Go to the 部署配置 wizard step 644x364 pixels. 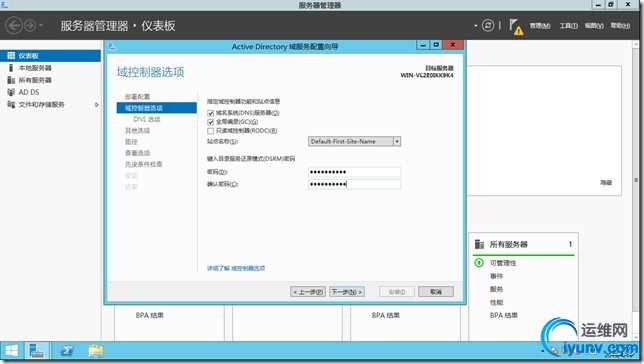(x=138, y=97)
